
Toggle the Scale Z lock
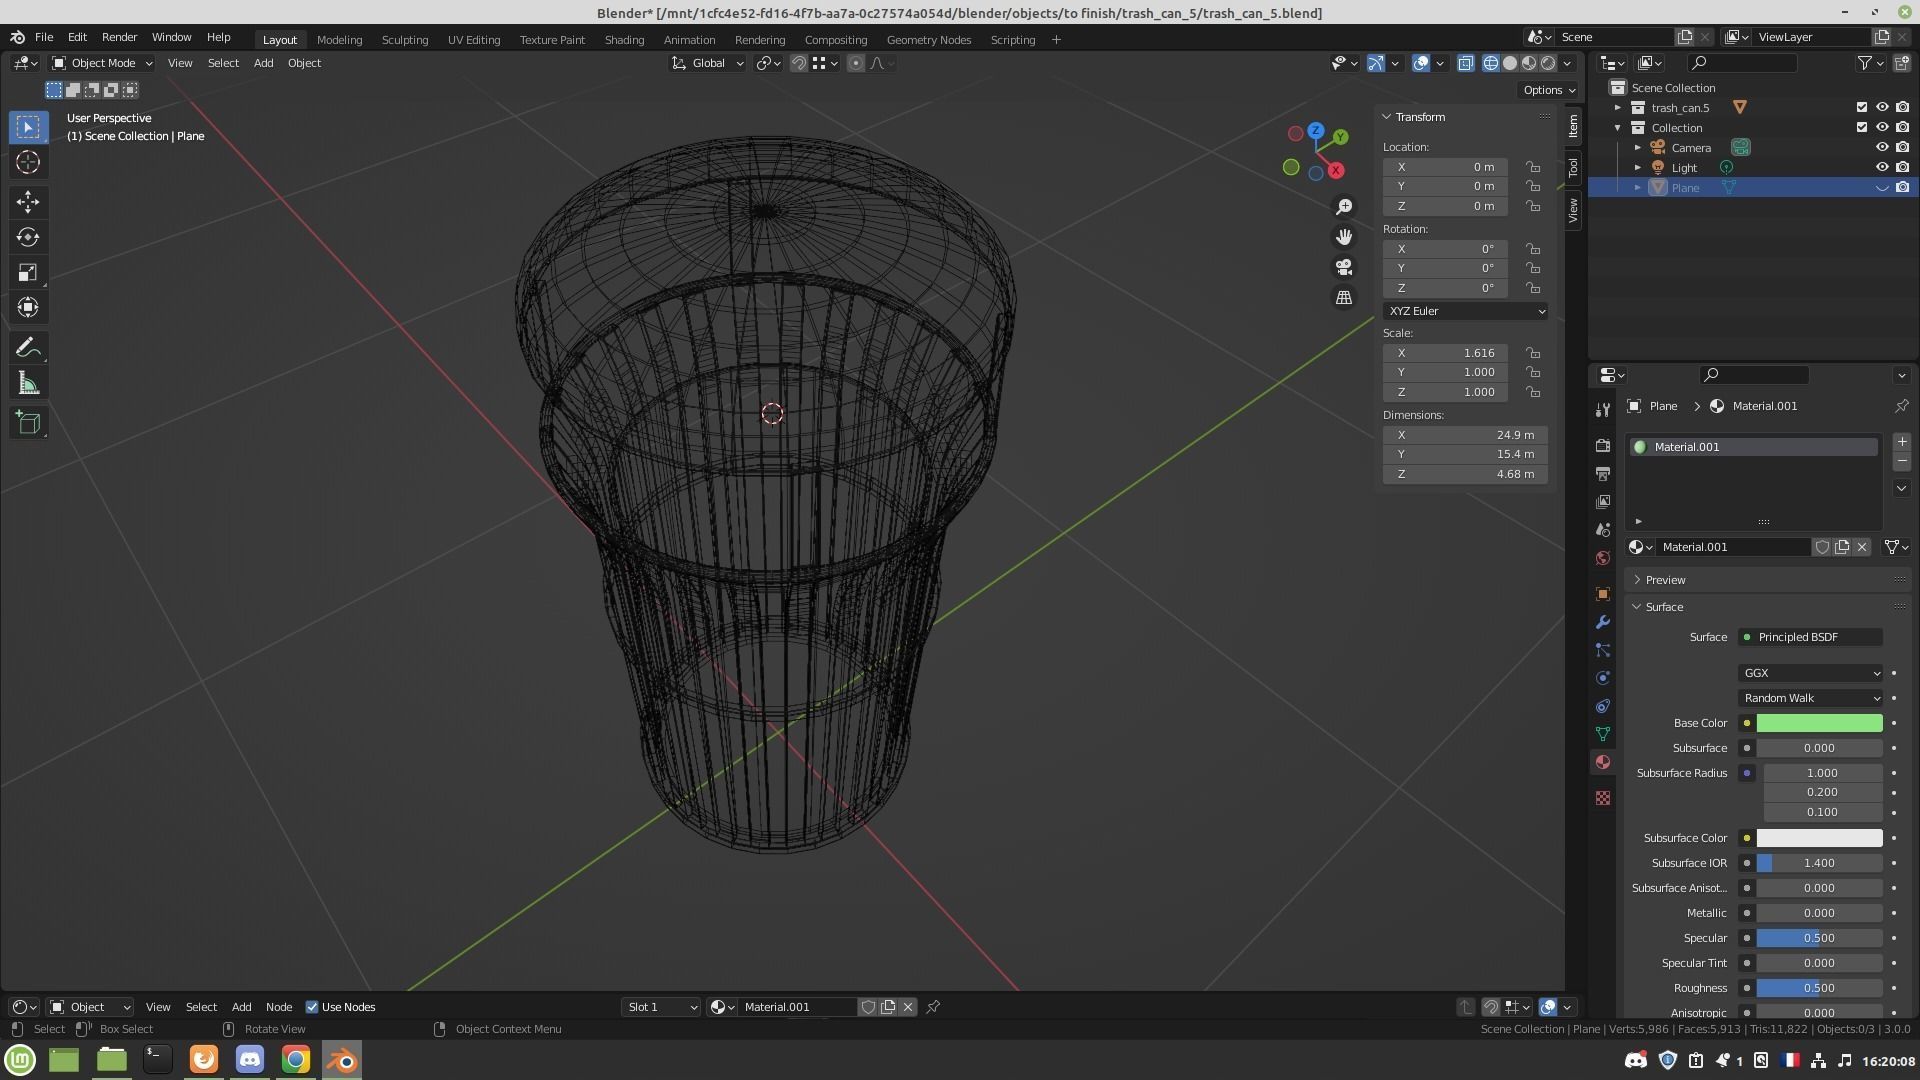click(x=1533, y=392)
